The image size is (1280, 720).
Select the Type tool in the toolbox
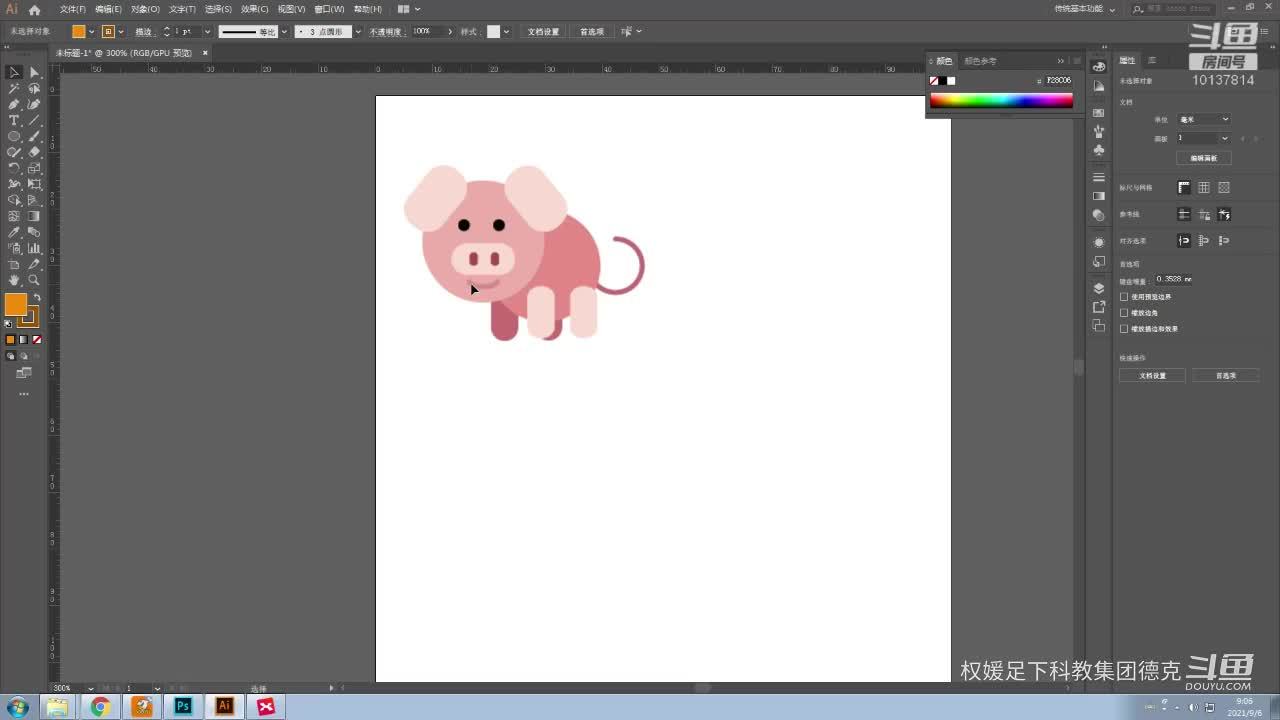(14, 120)
